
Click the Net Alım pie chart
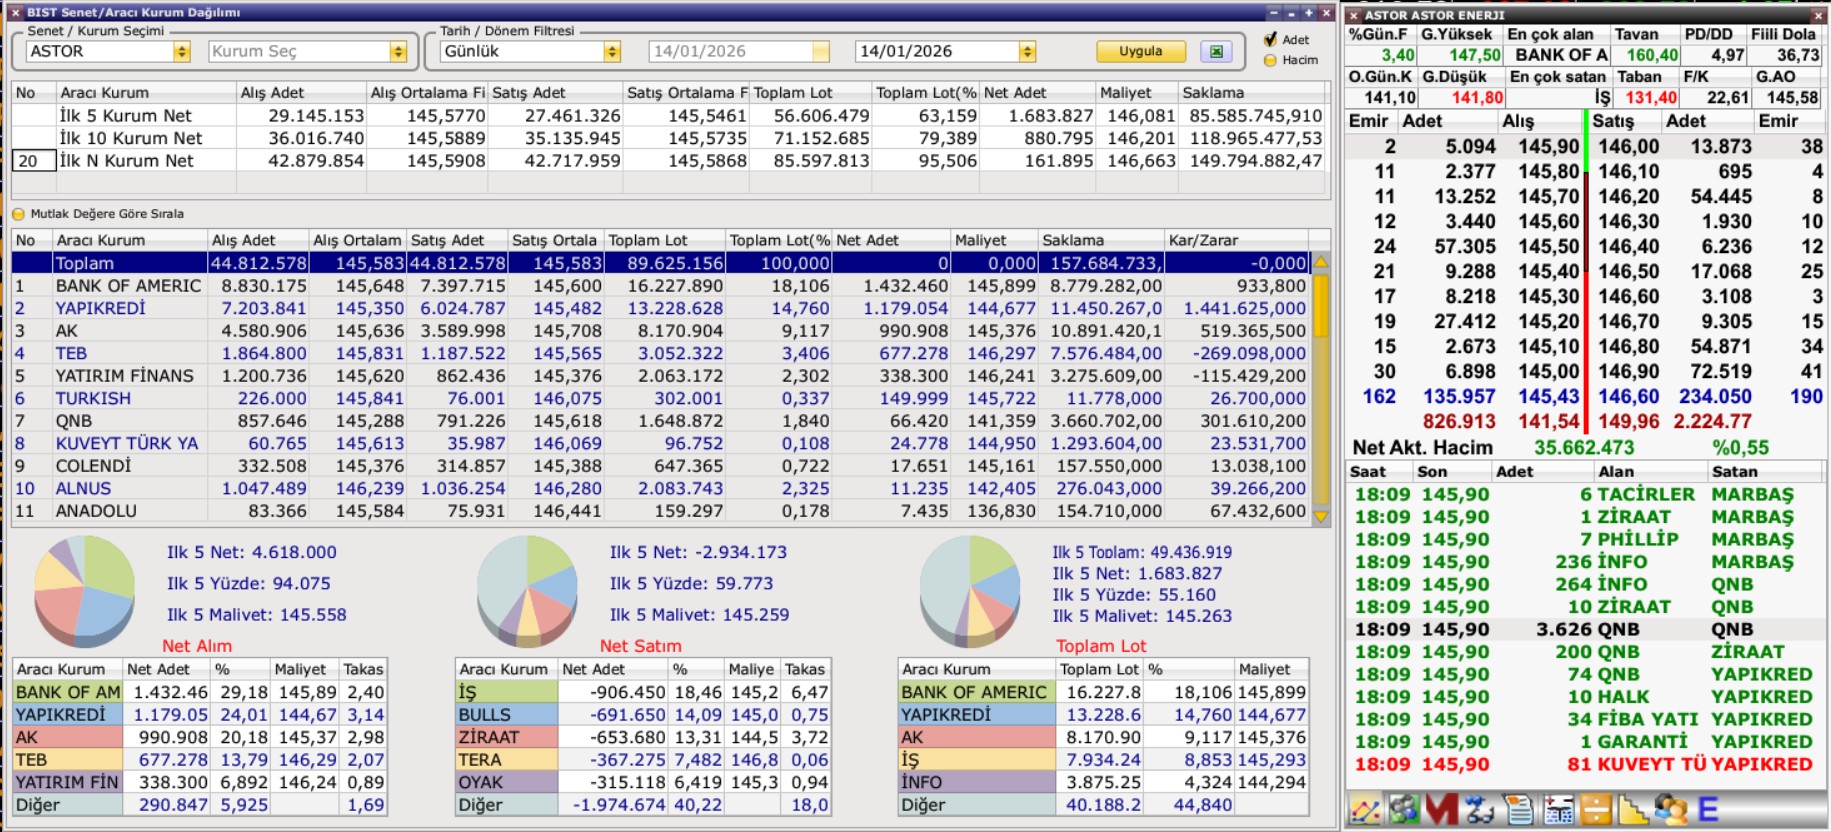tap(84, 590)
